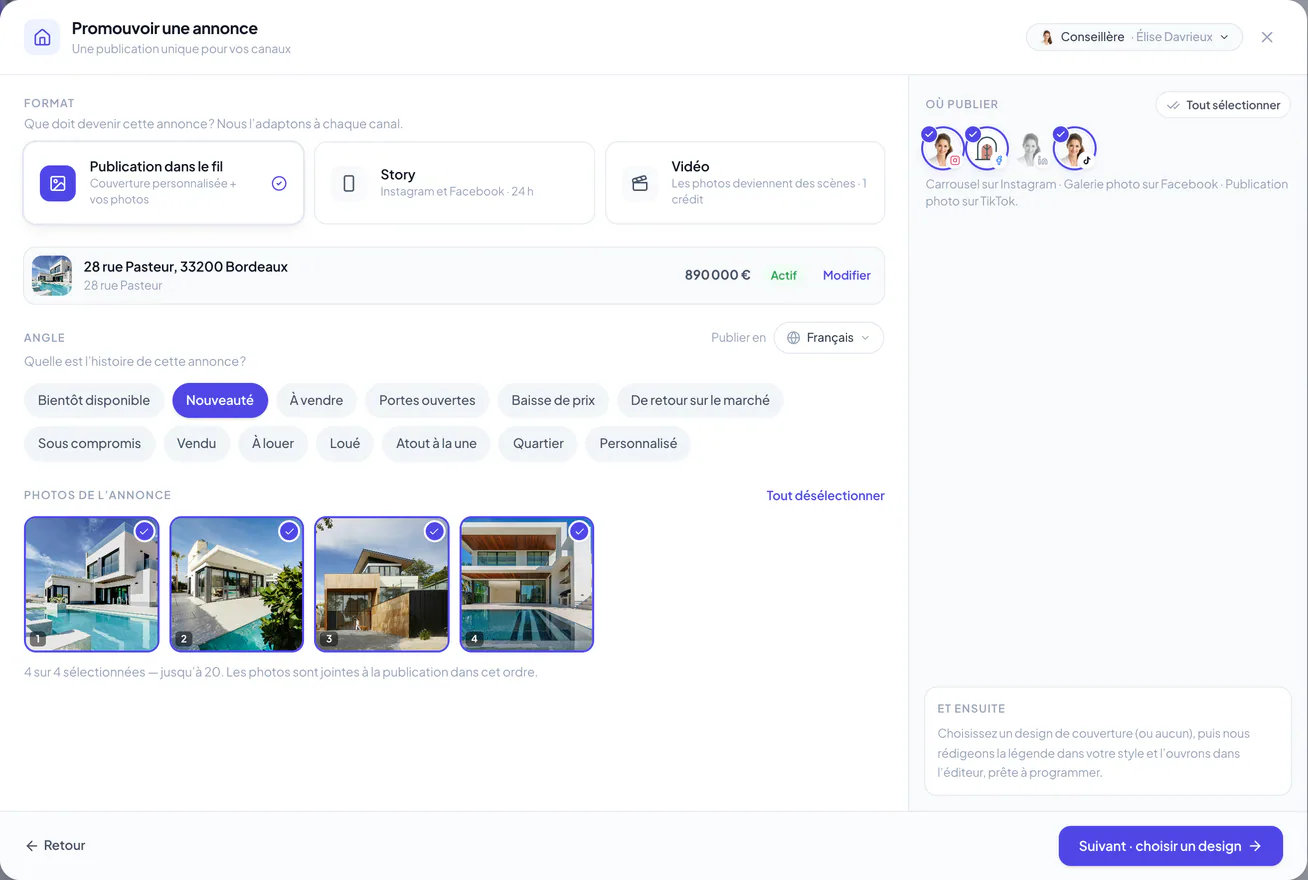The image size is (1308, 880).
Task: Select the Atout à la une angle
Action: 436,444
